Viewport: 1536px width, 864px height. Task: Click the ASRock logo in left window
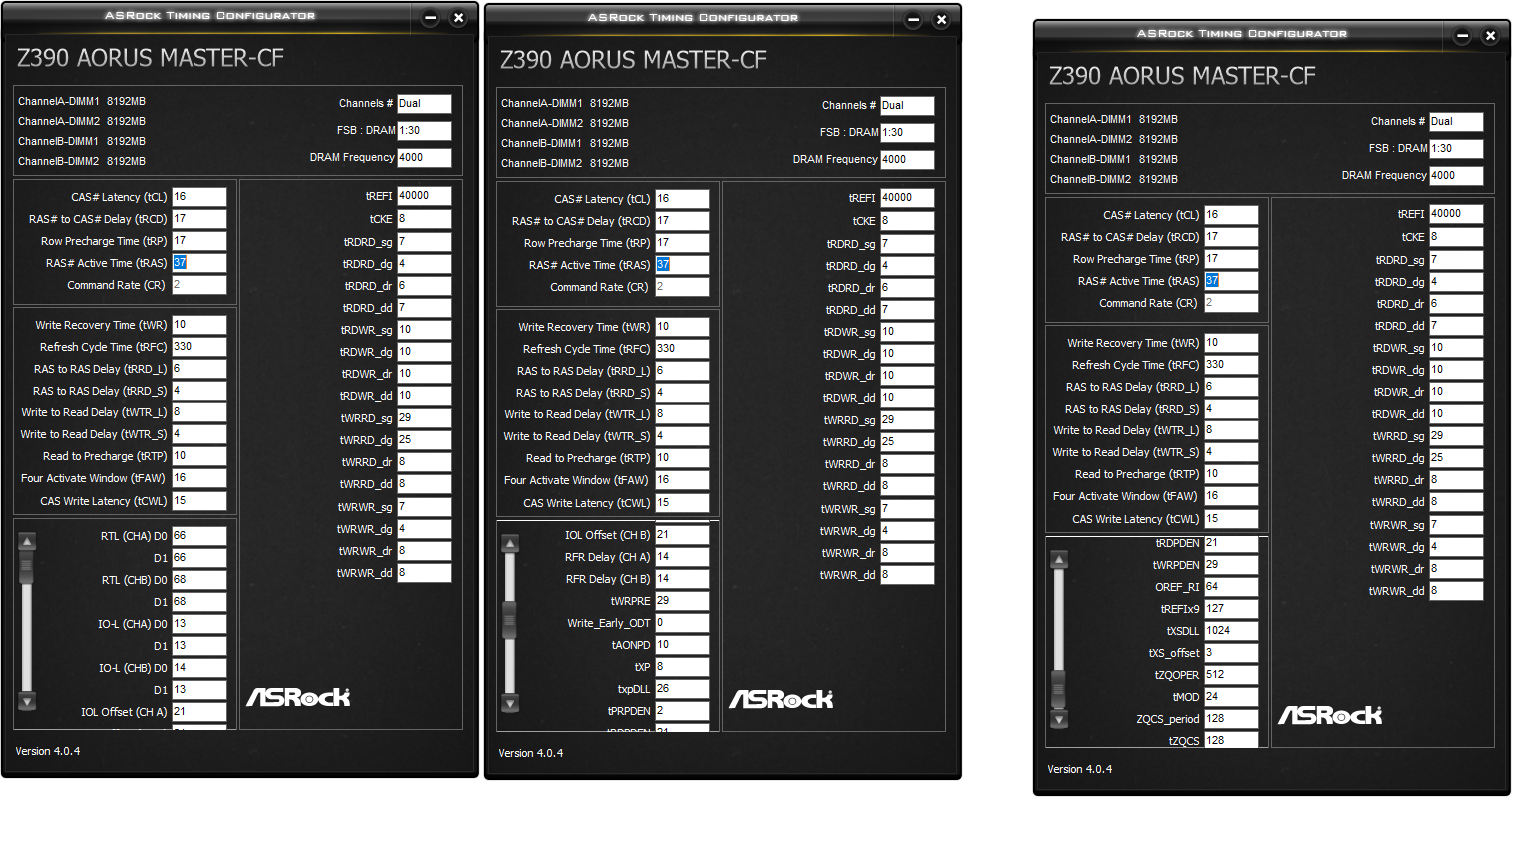(x=298, y=697)
